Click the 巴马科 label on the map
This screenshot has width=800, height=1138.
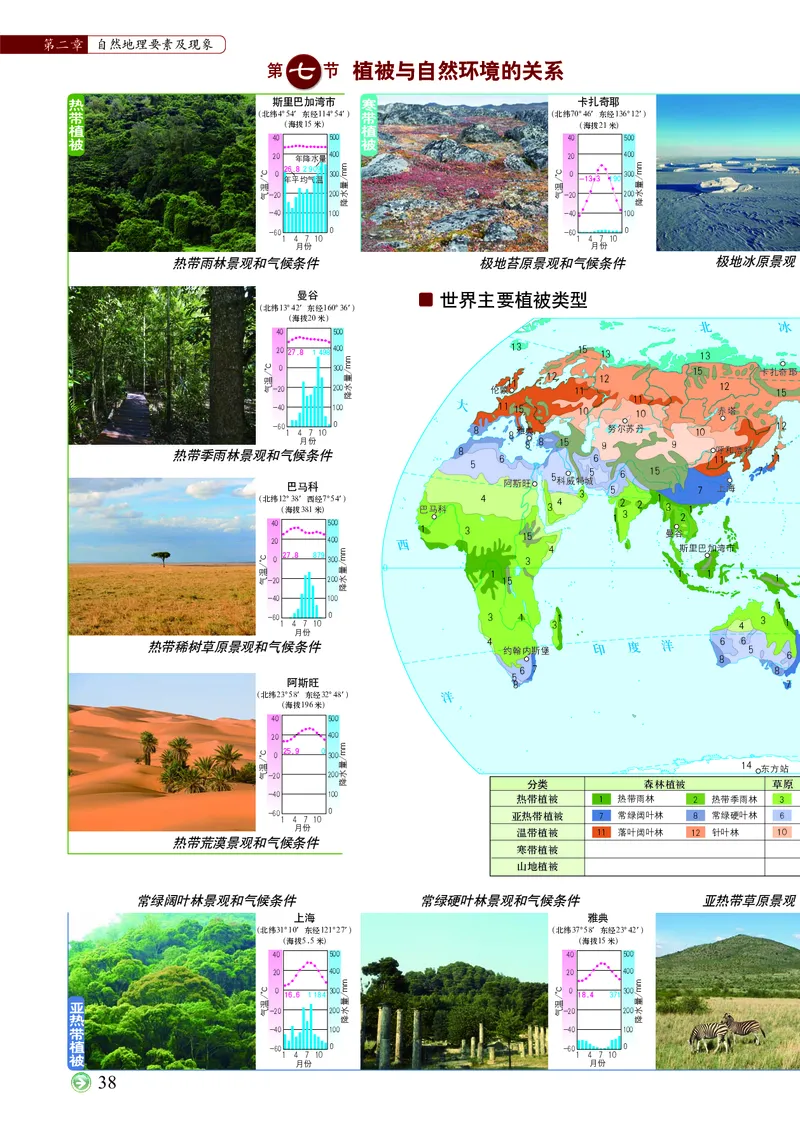[433, 509]
